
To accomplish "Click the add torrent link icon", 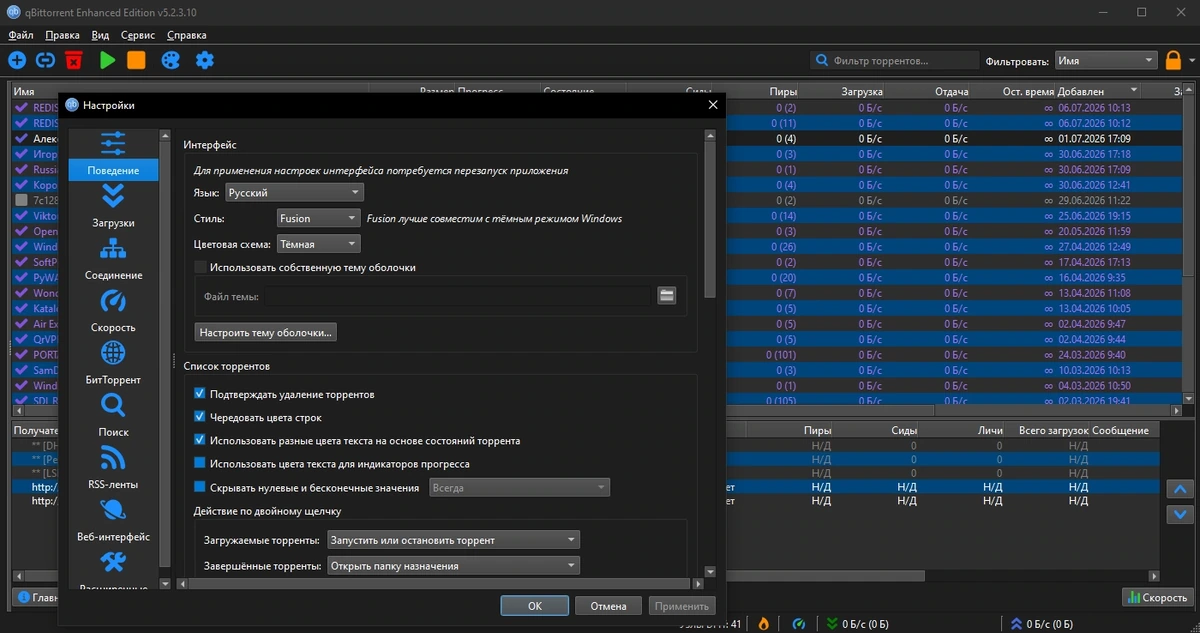I will coord(45,60).
